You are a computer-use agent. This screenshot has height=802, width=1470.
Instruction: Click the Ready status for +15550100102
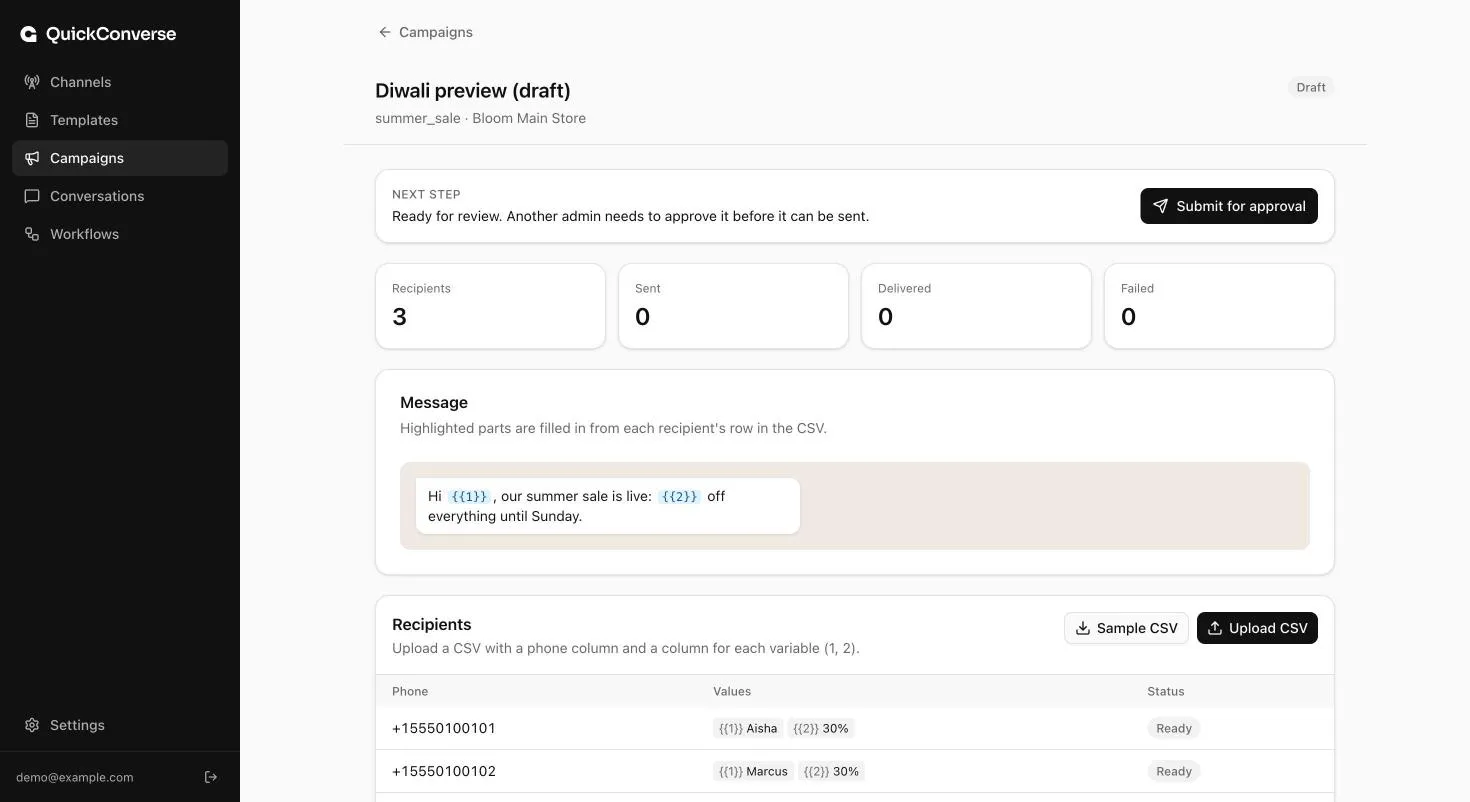1173,771
